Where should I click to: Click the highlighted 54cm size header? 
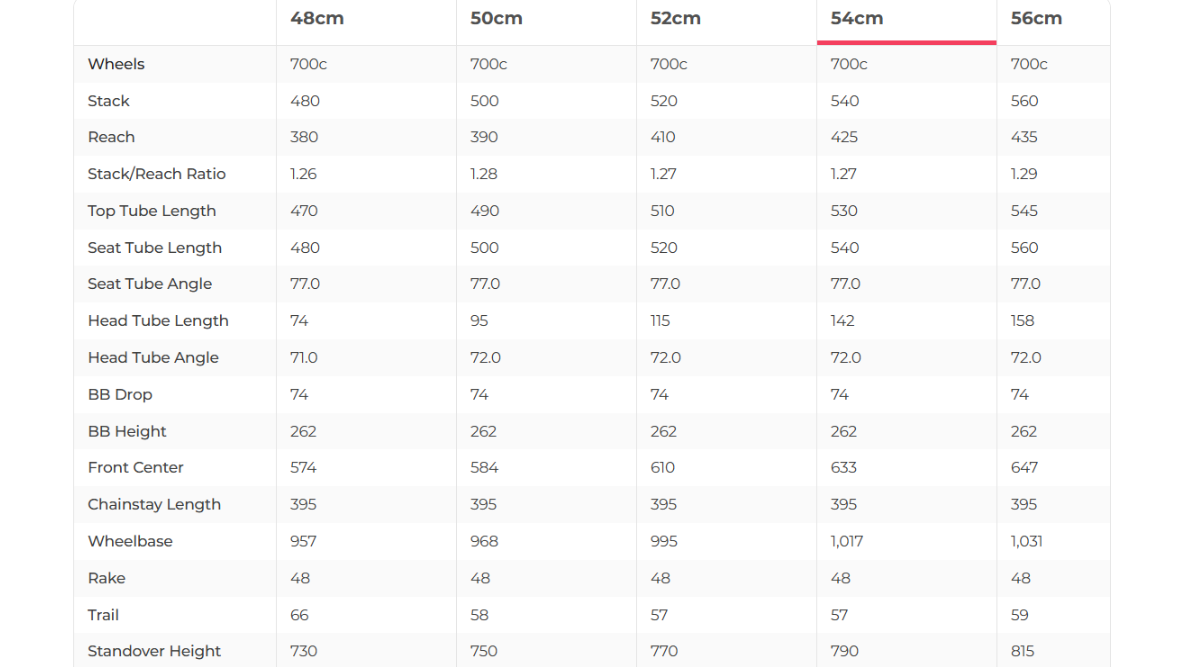coord(857,19)
